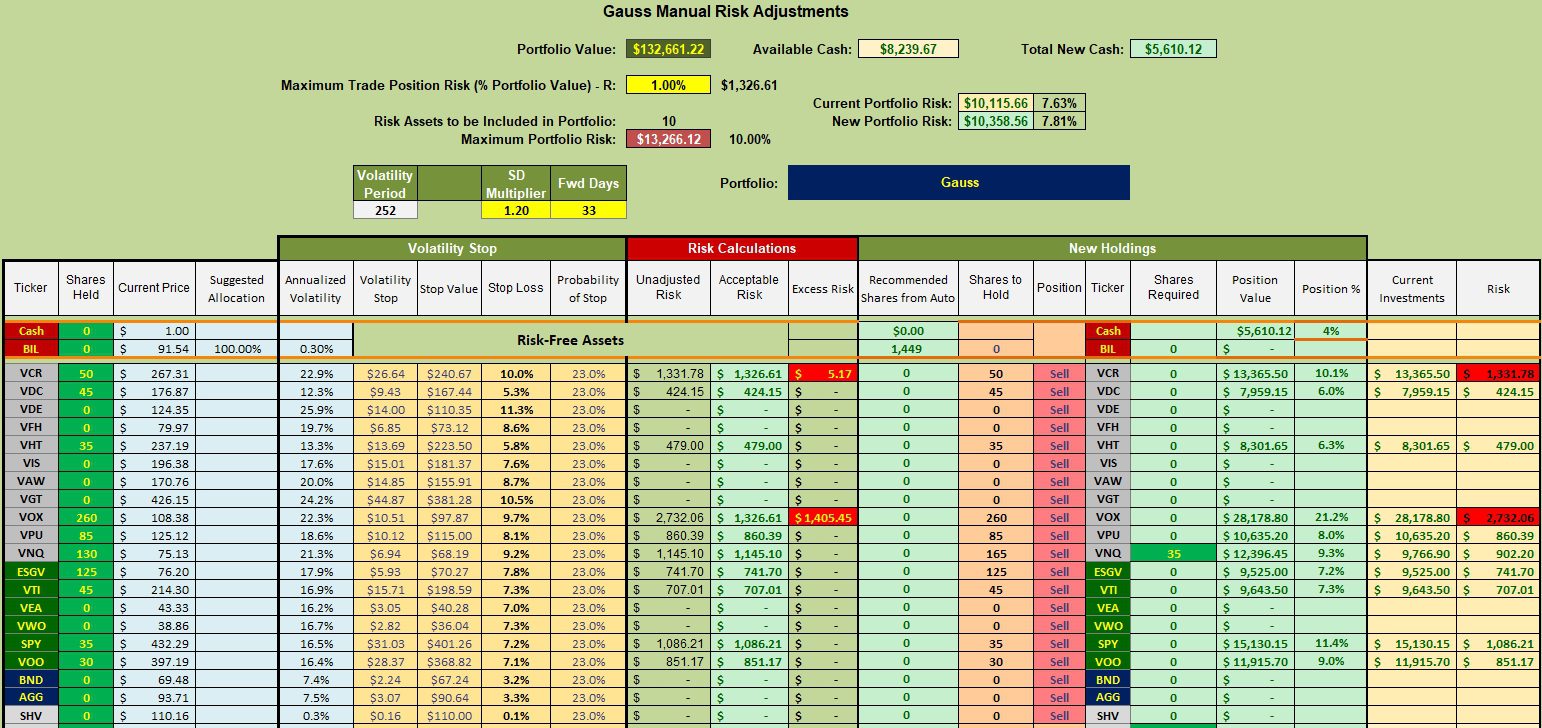Select the VCR current price 267.31
The image size is (1542, 728).
[153, 373]
